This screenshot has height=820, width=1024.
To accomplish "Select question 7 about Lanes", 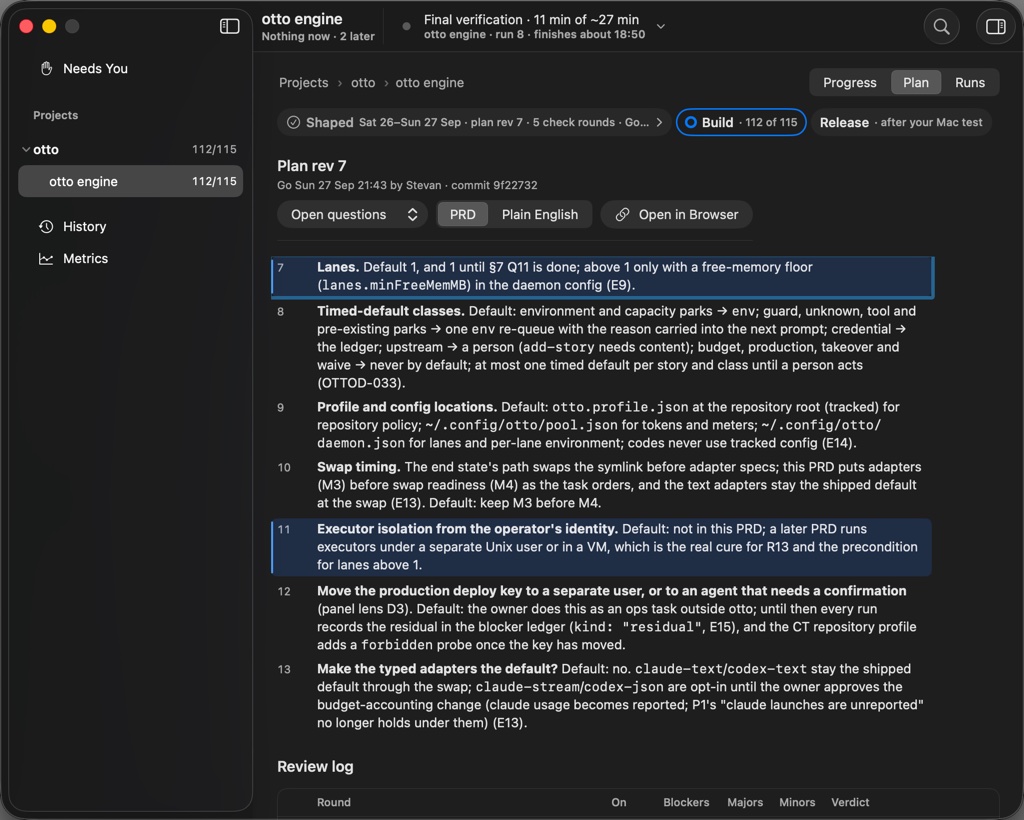I will tap(602, 276).
